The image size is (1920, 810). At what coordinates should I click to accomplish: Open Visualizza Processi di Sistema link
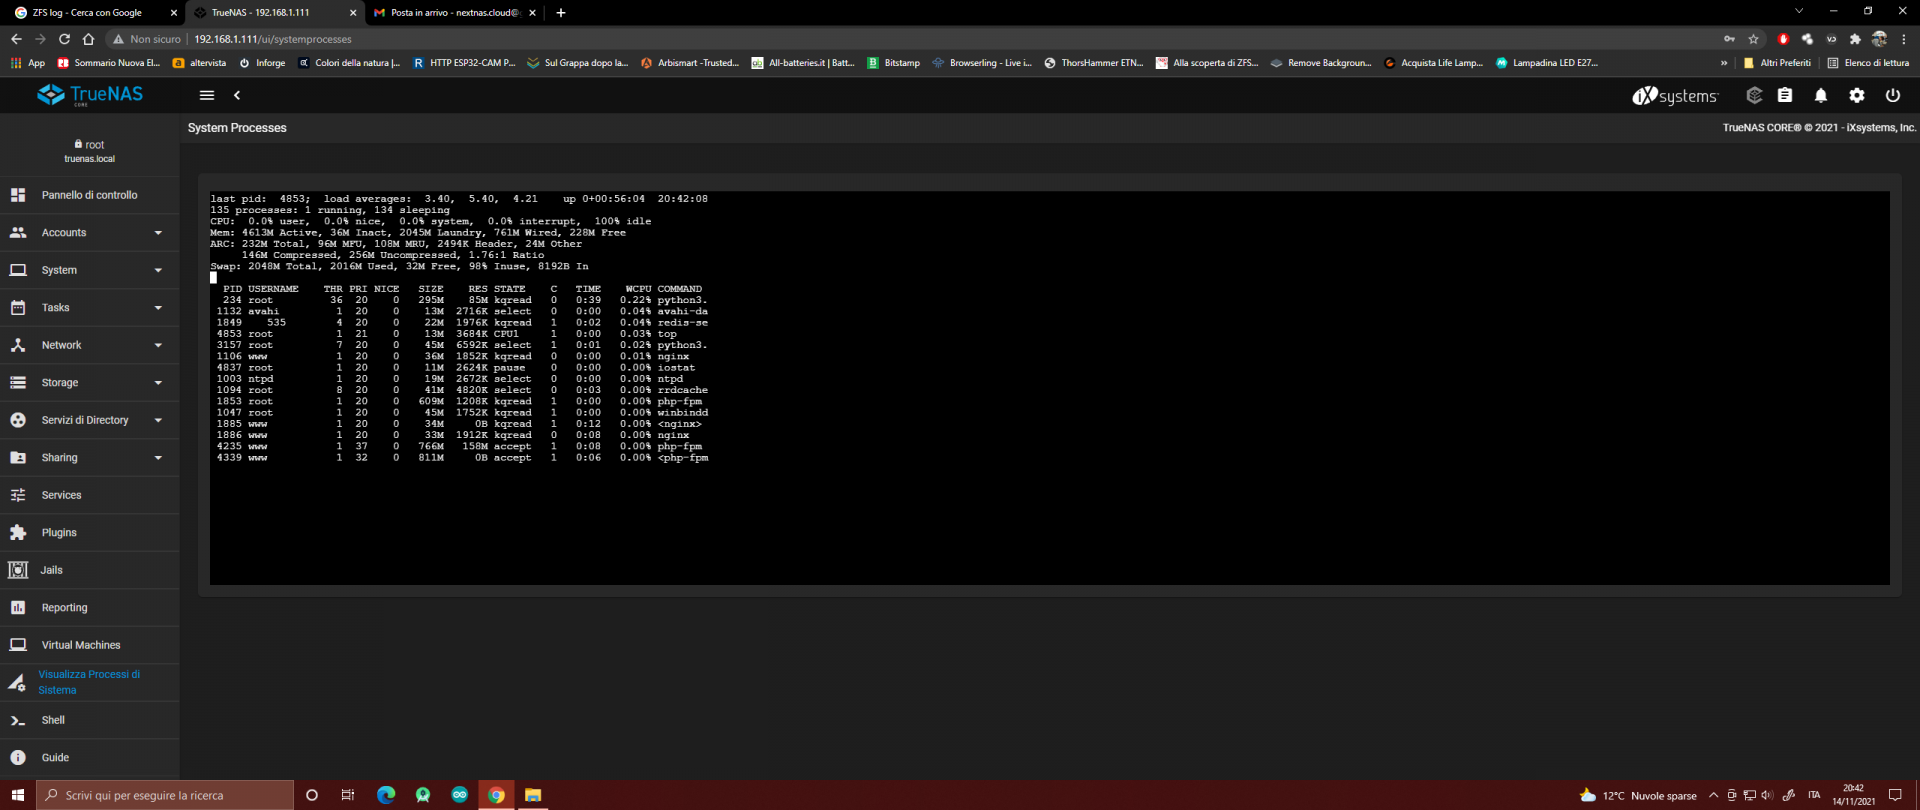tap(90, 682)
